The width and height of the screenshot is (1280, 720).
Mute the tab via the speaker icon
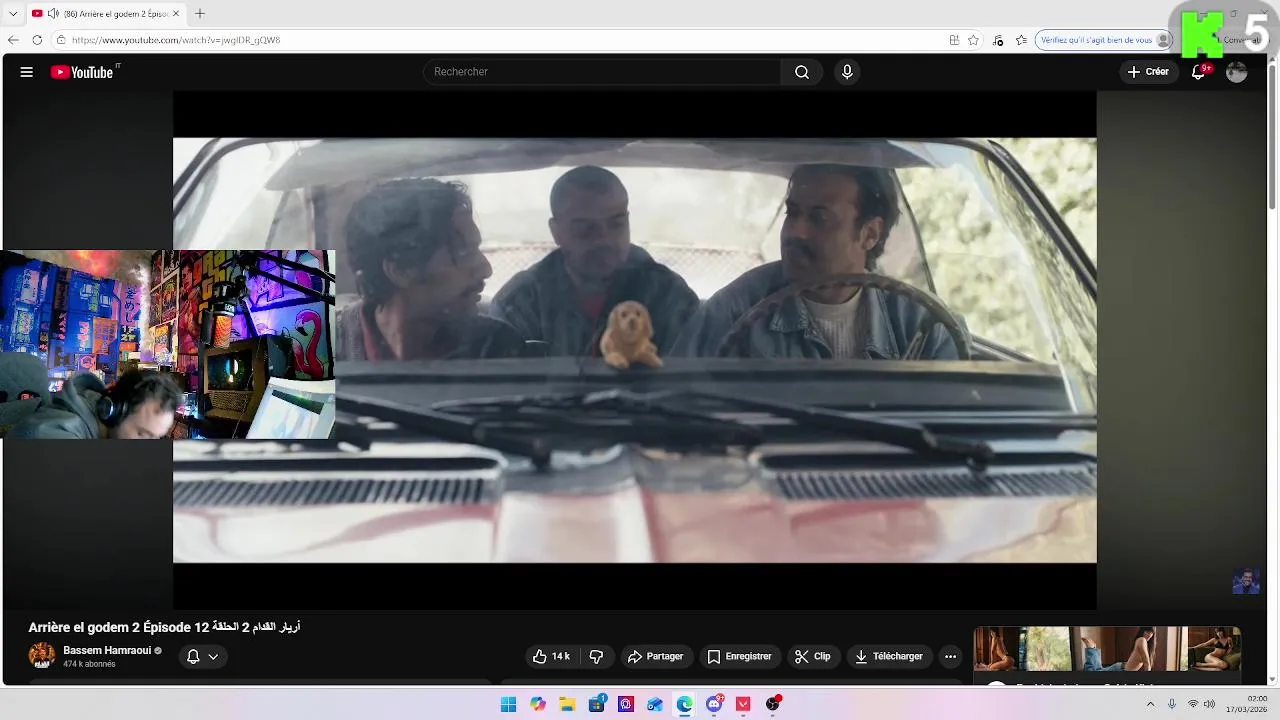[x=53, y=14]
